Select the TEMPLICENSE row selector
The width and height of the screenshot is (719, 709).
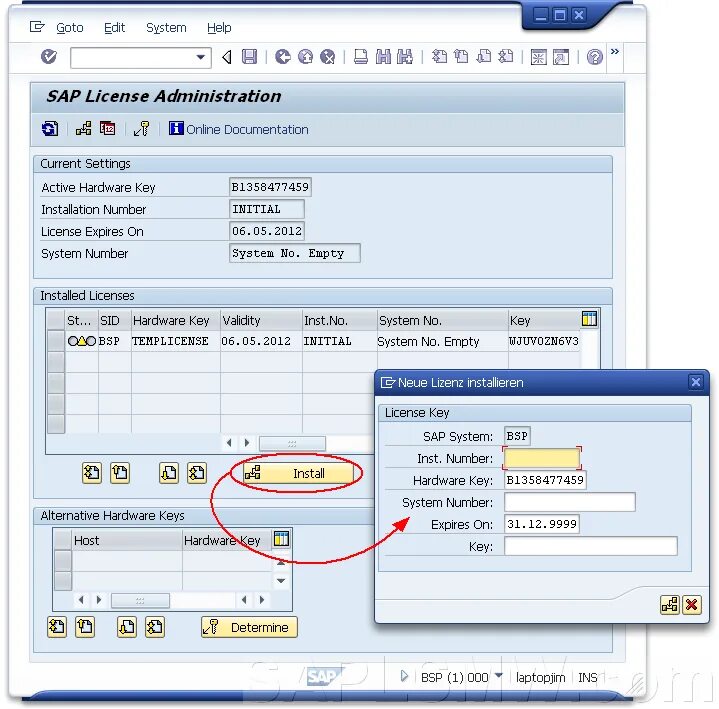tap(55, 341)
